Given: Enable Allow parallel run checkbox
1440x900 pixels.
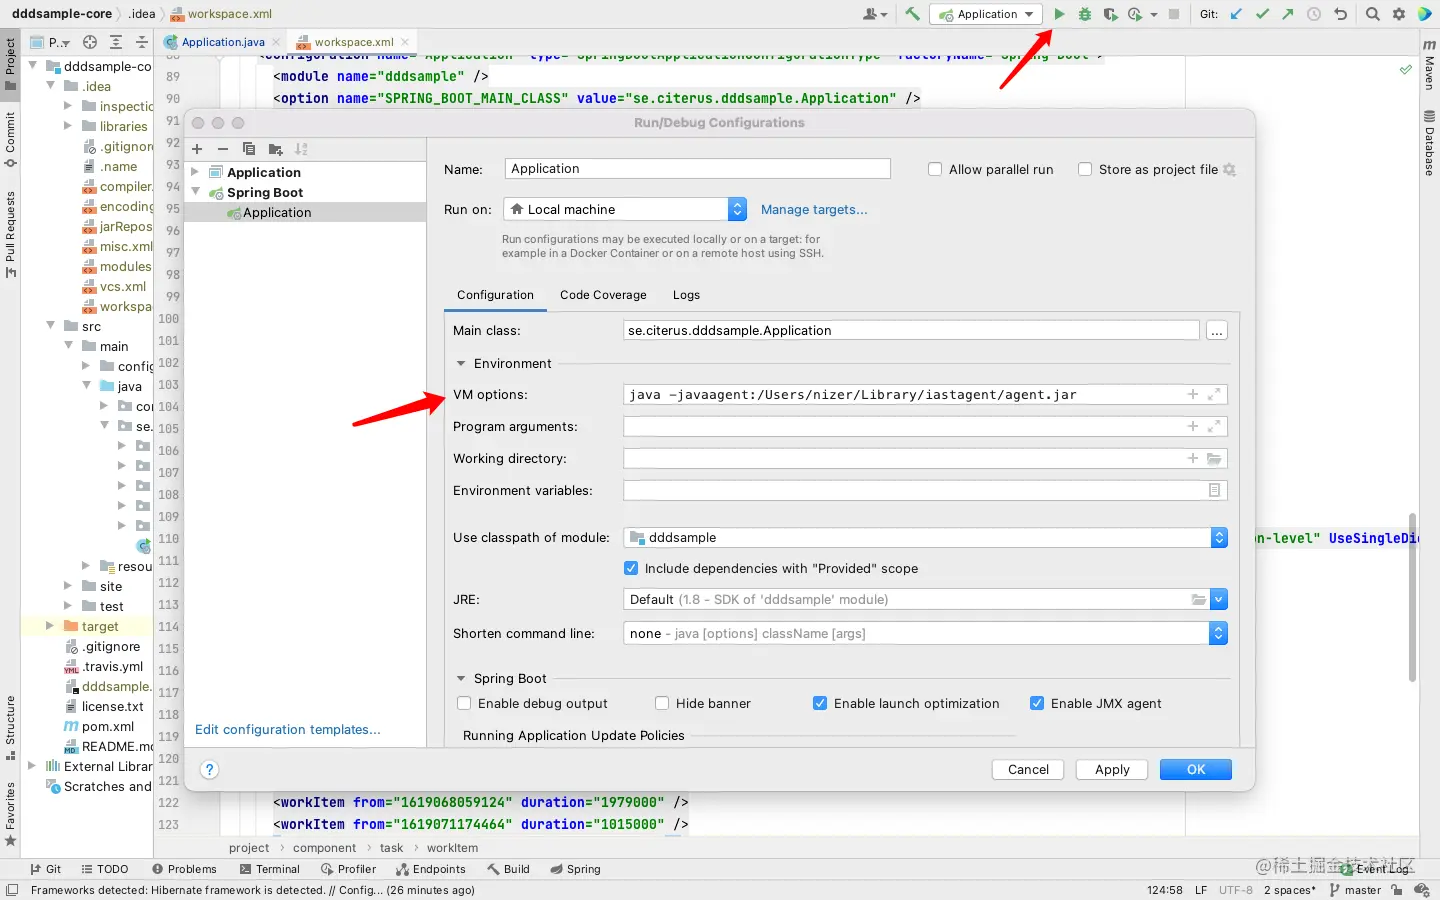Looking at the screenshot, I should [x=935, y=170].
